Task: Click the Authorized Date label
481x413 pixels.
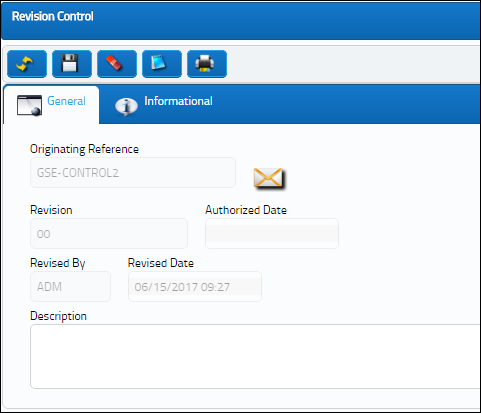Action: 246,210
